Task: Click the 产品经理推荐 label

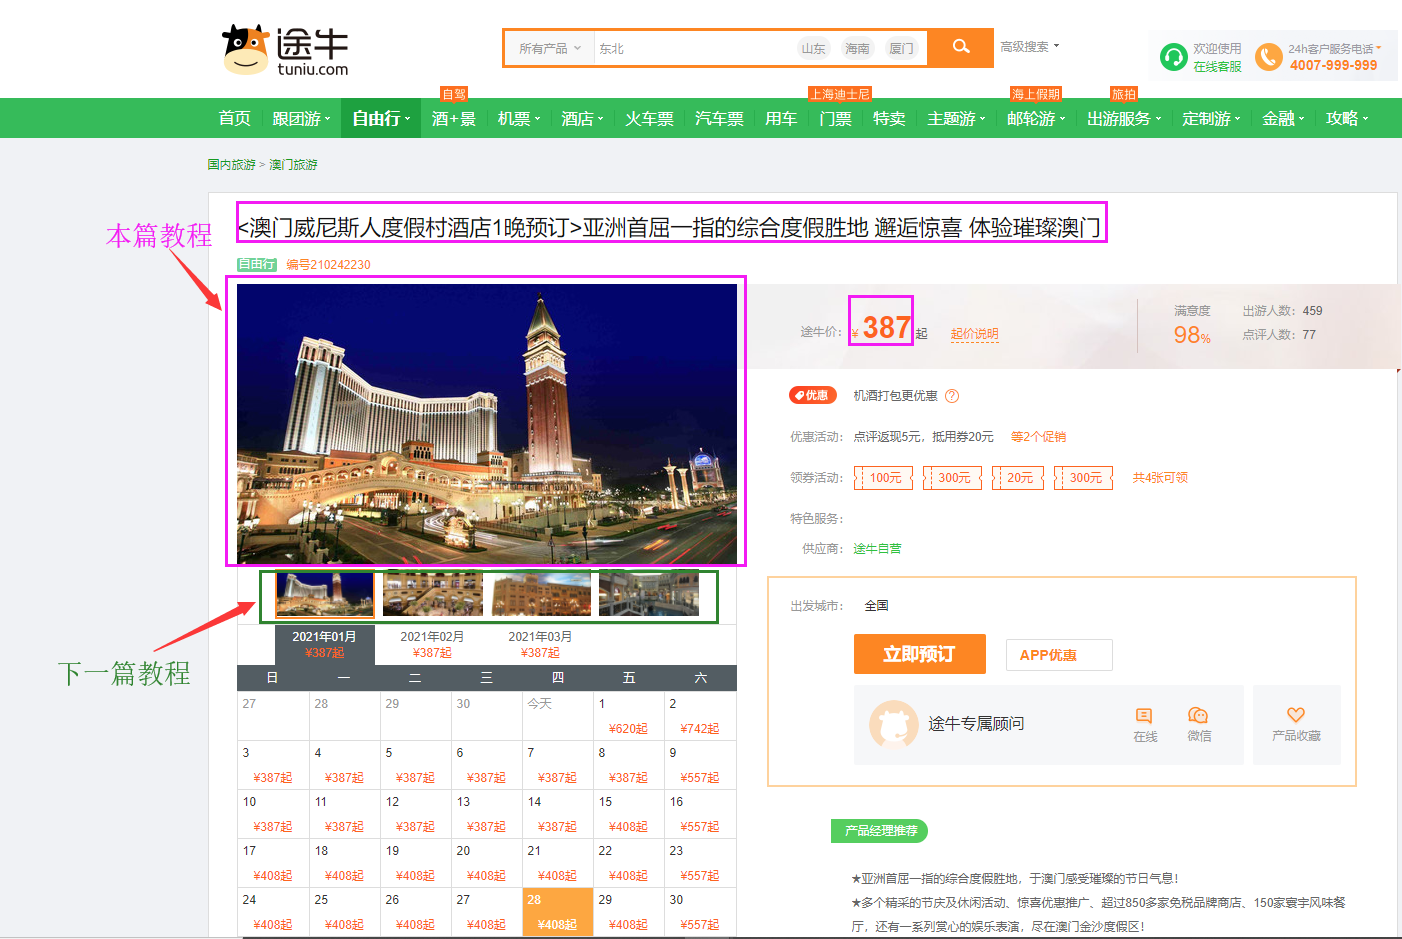Action: [x=880, y=831]
